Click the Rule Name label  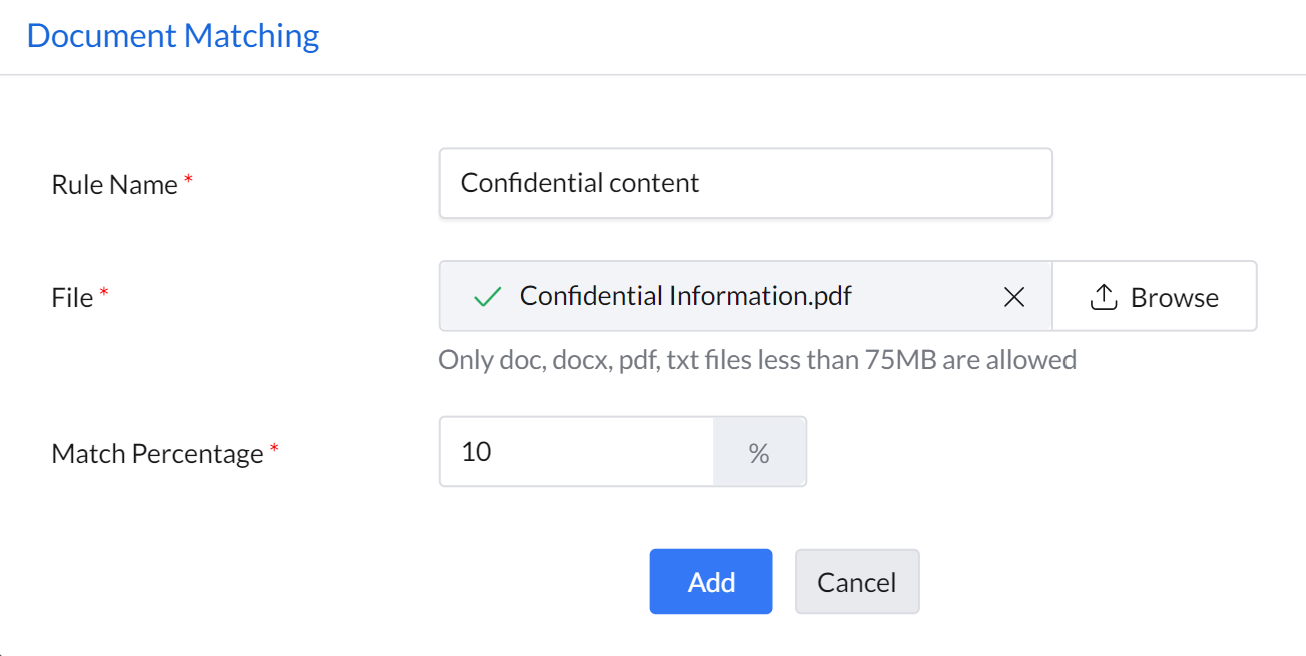pos(114,185)
